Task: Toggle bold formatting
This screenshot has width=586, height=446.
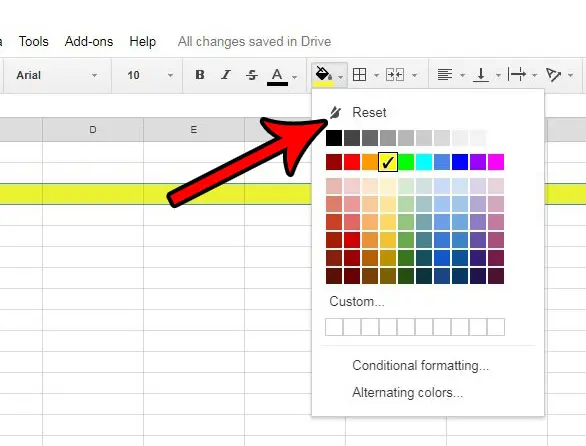Action: pos(200,75)
